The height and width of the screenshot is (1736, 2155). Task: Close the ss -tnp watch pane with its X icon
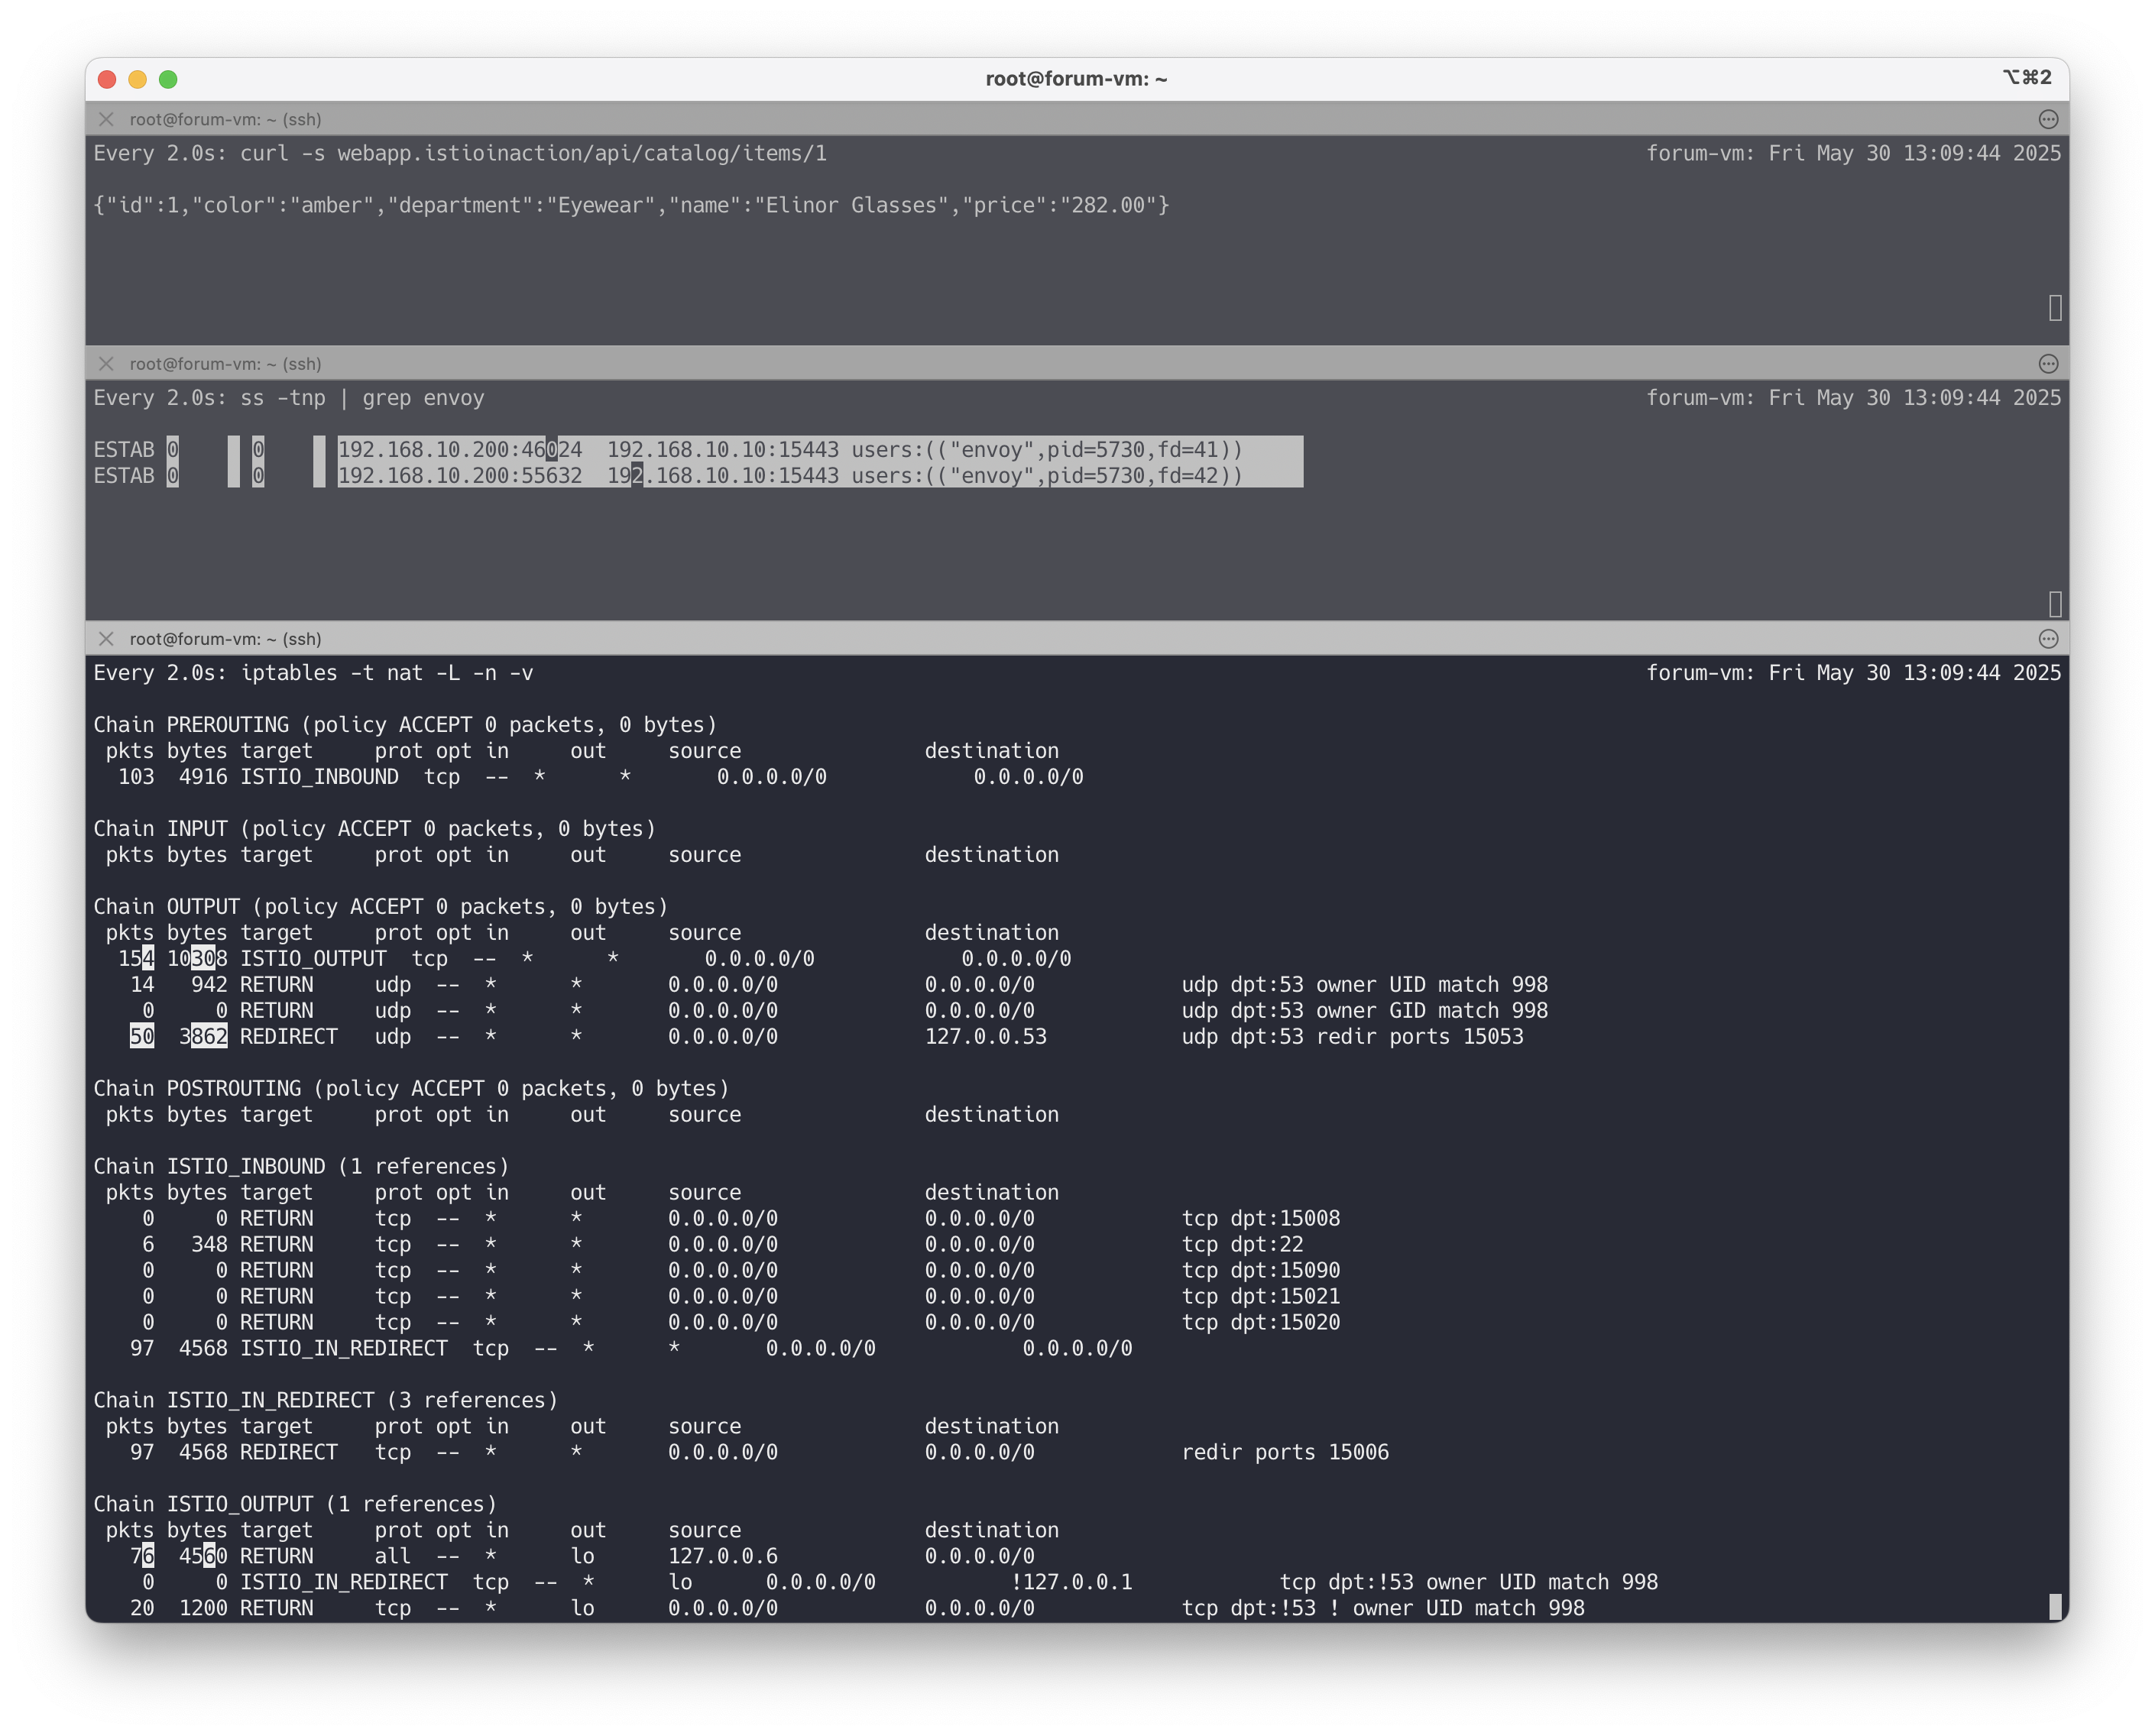106,364
